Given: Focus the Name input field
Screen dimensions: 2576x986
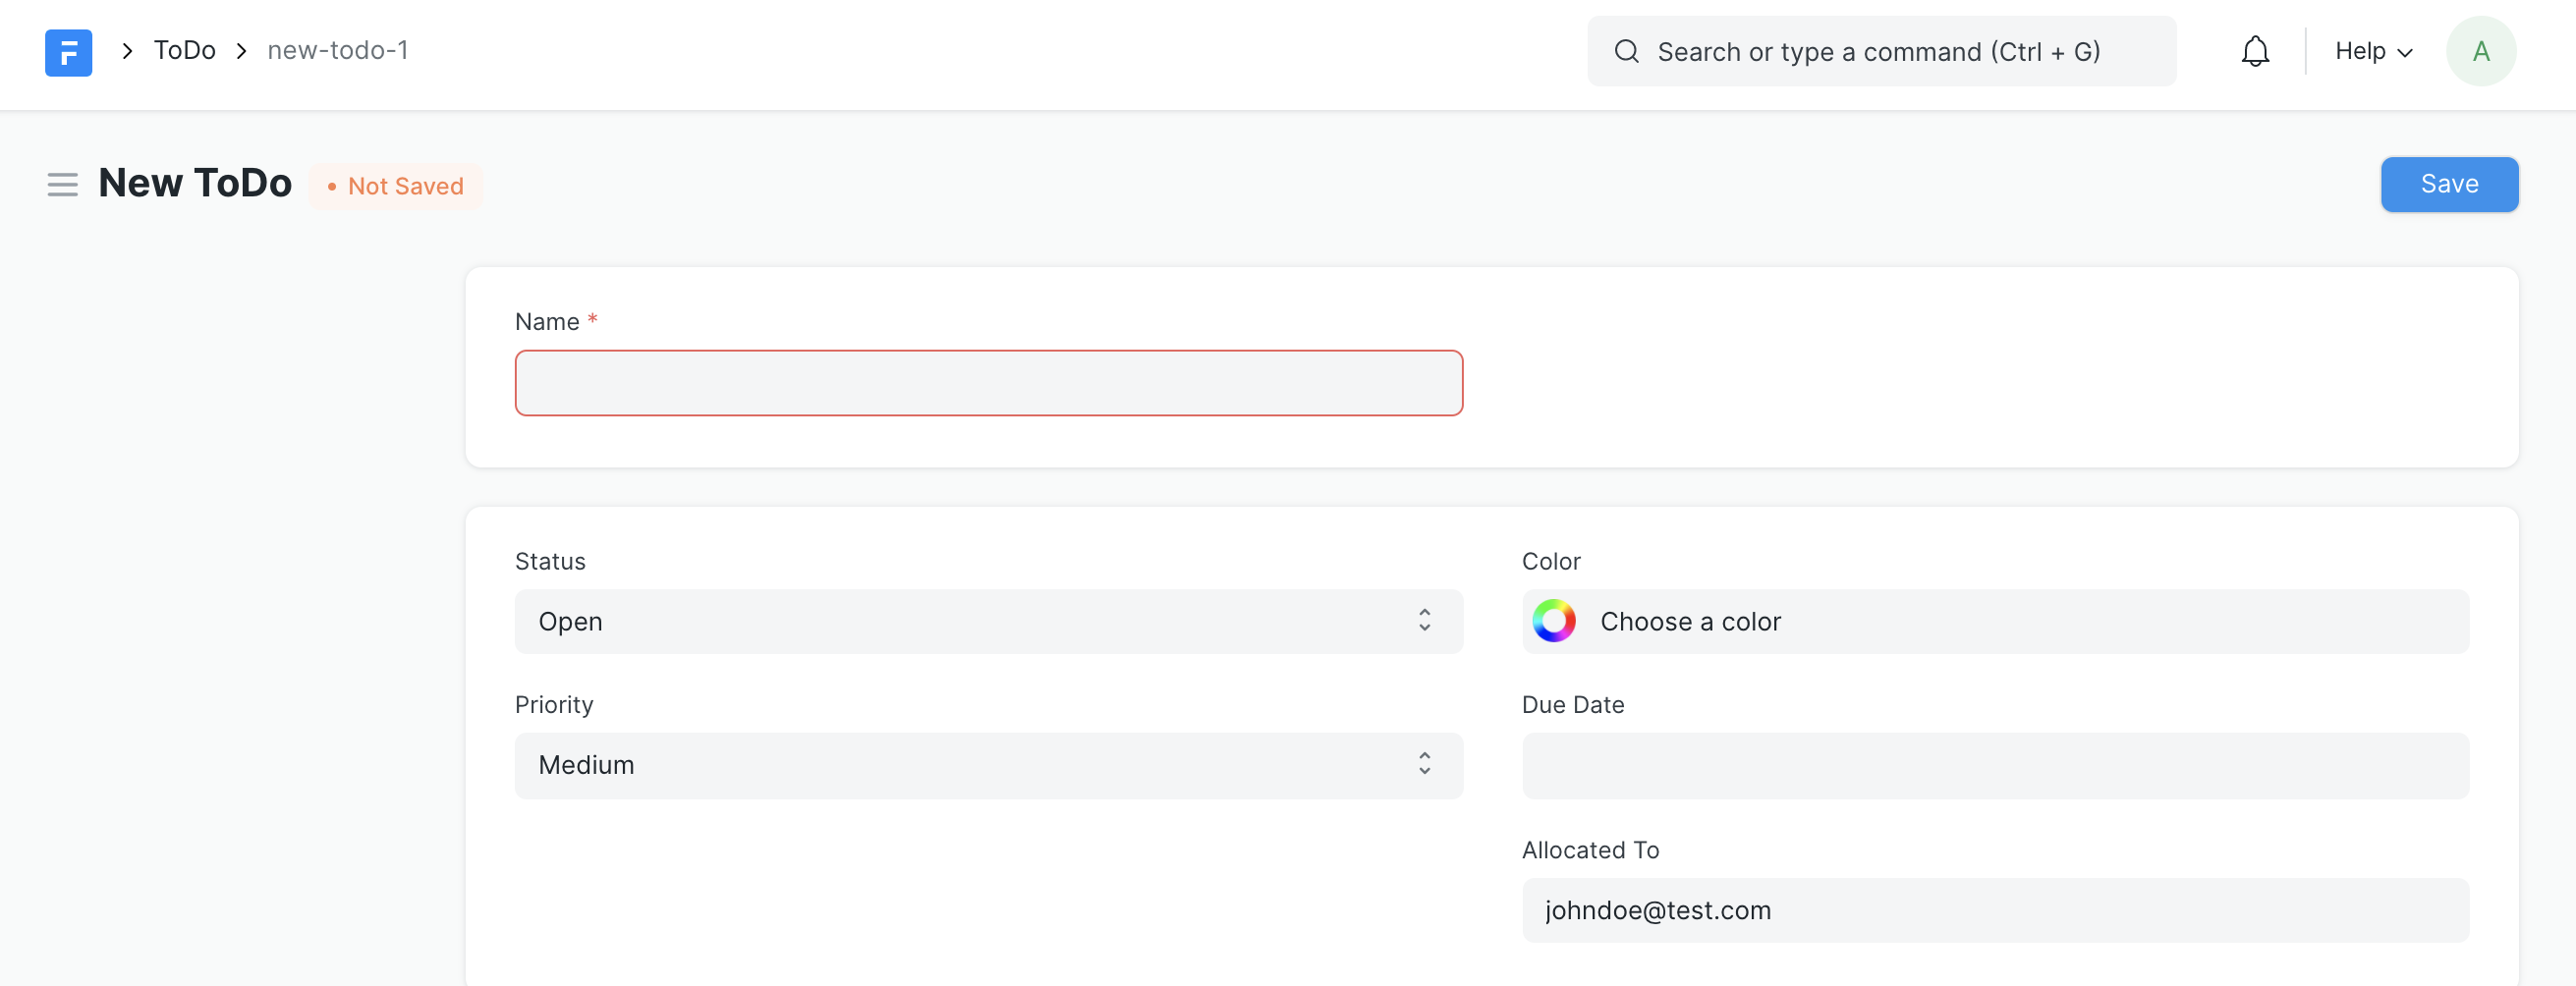Looking at the screenshot, I should pyautogui.click(x=988, y=383).
